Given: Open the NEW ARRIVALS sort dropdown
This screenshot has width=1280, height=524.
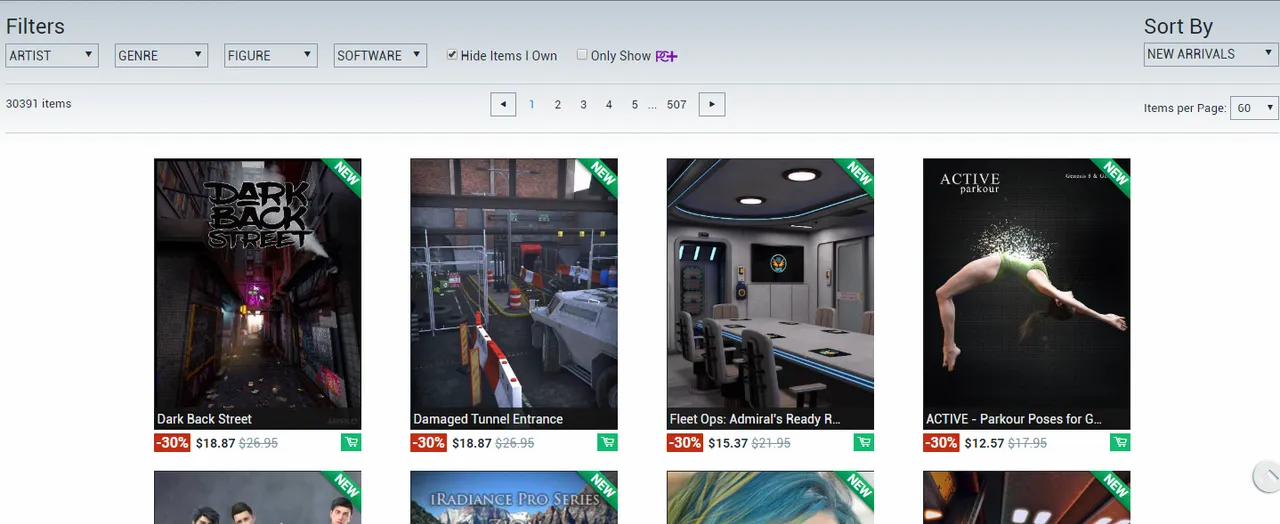Looking at the screenshot, I should [x=1211, y=54].
